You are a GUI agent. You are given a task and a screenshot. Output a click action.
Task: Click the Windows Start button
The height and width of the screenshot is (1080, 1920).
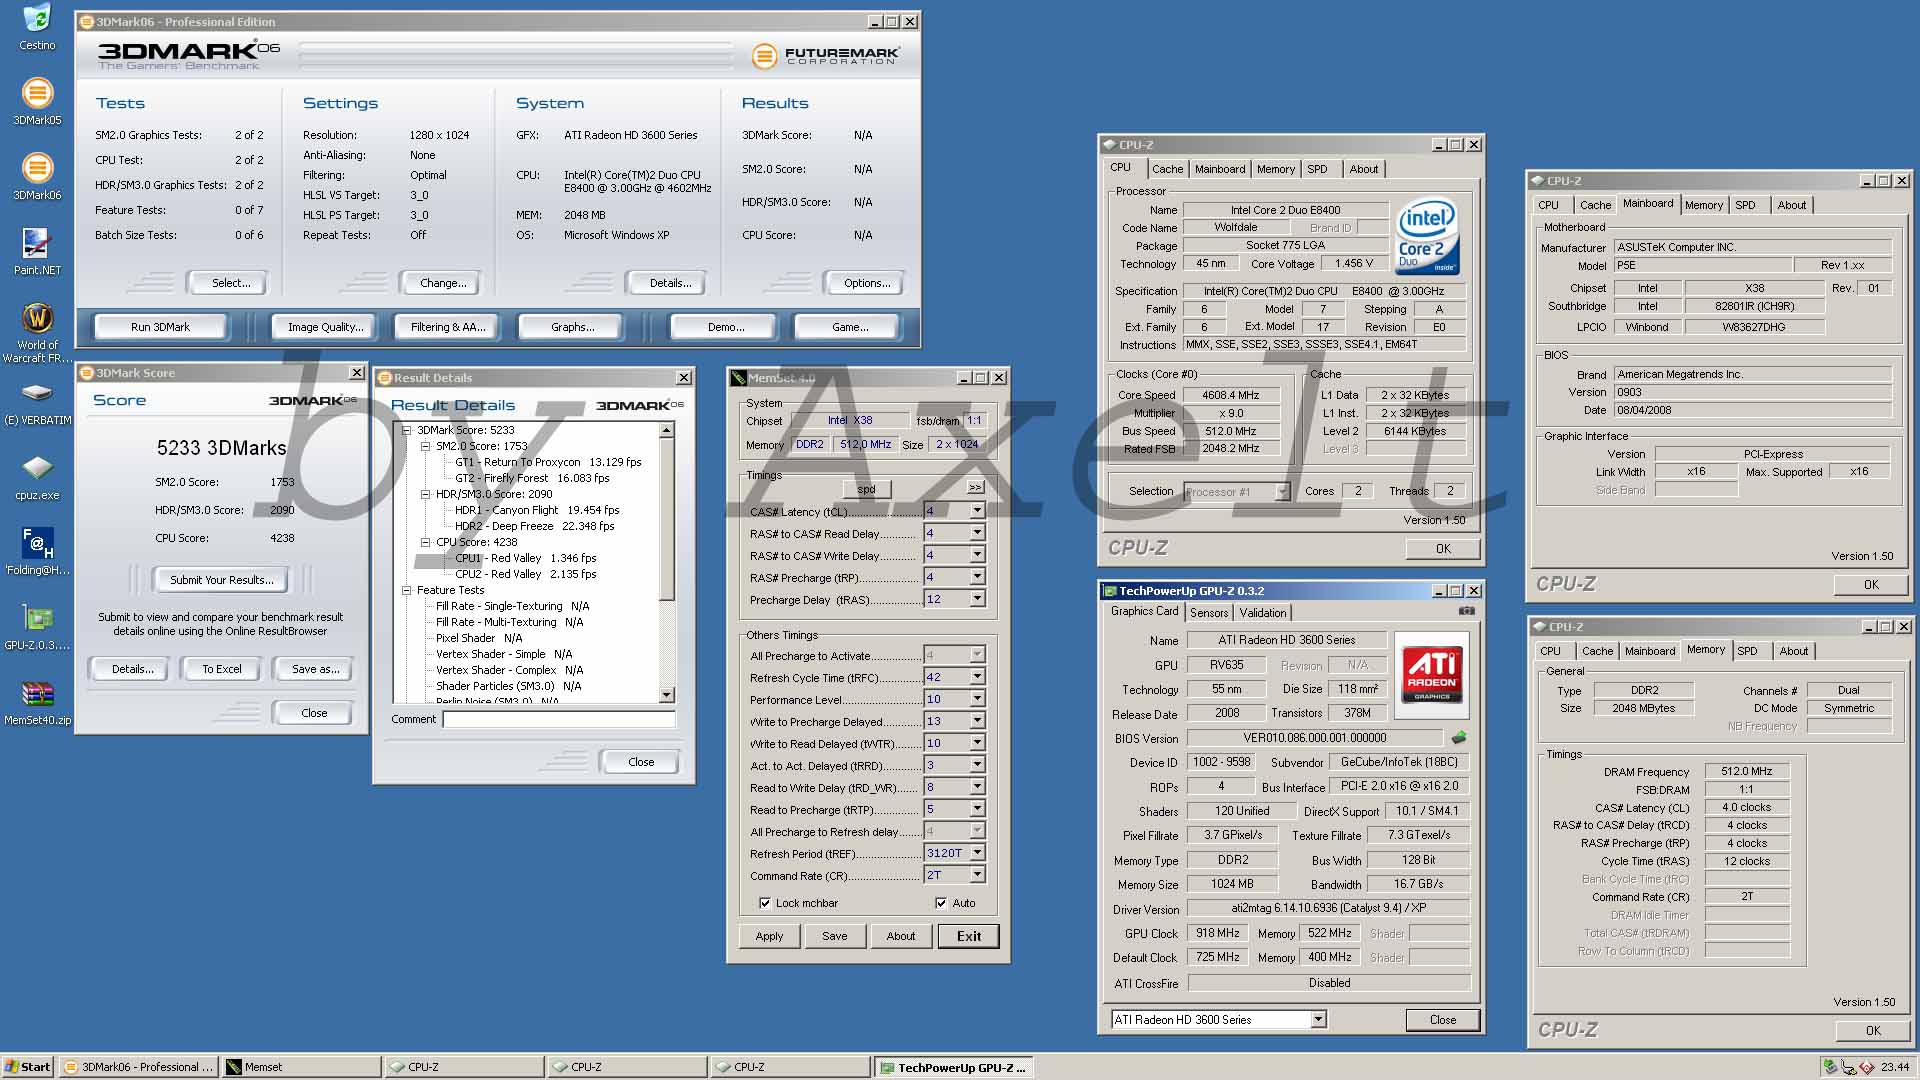click(x=28, y=1067)
